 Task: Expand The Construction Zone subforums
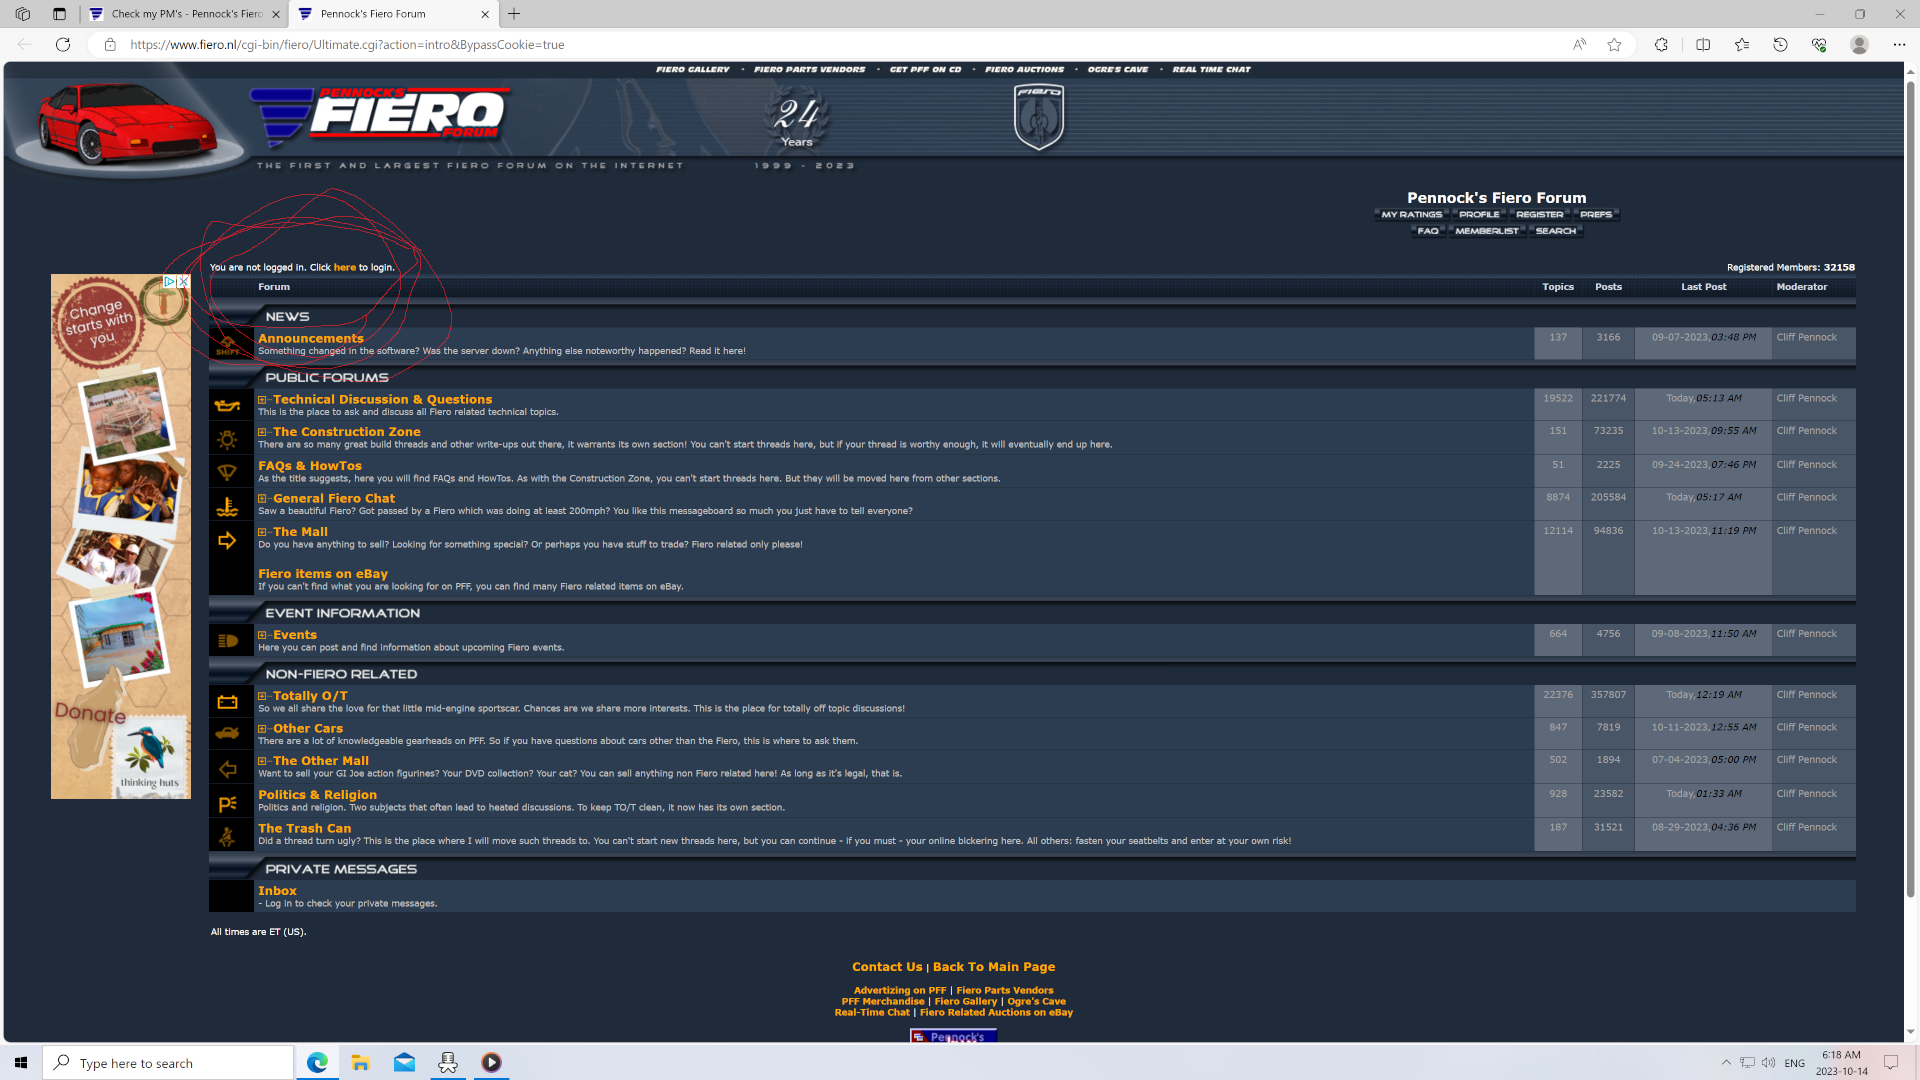(x=262, y=432)
